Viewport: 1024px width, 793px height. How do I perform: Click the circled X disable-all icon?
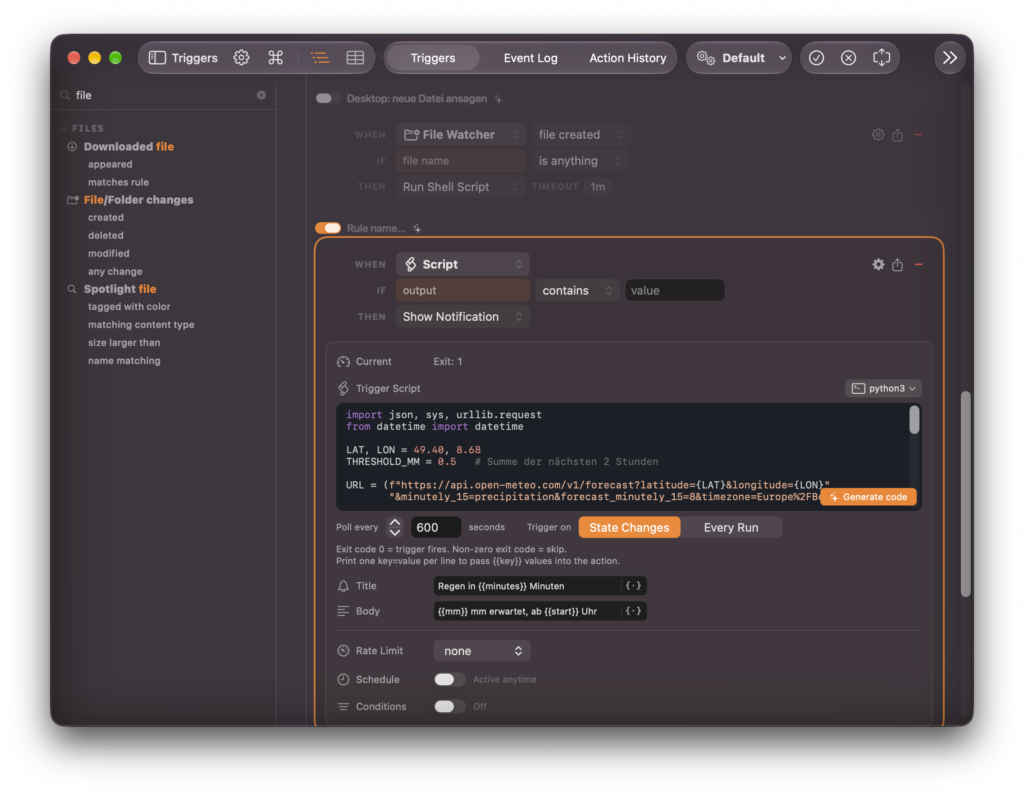point(848,57)
